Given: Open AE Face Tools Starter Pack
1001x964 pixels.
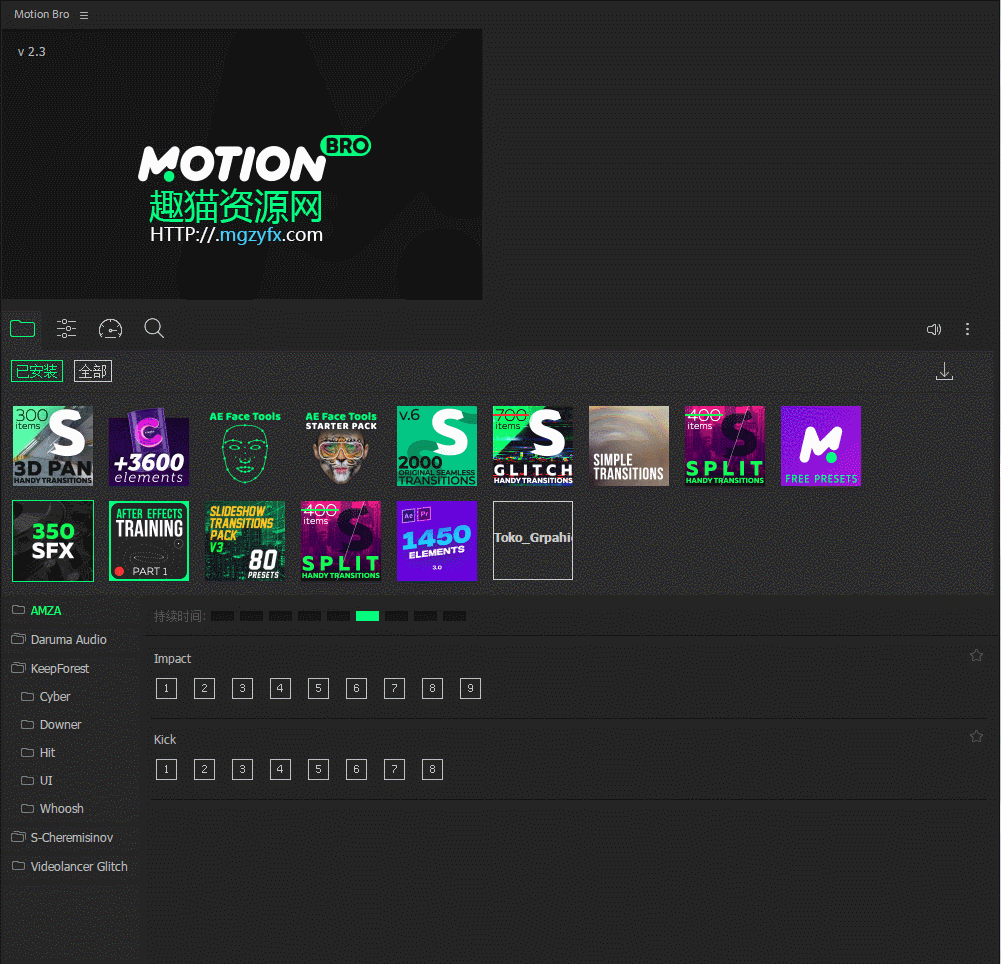Looking at the screenshot, I should pyautogui.click(x=341, y=446).
